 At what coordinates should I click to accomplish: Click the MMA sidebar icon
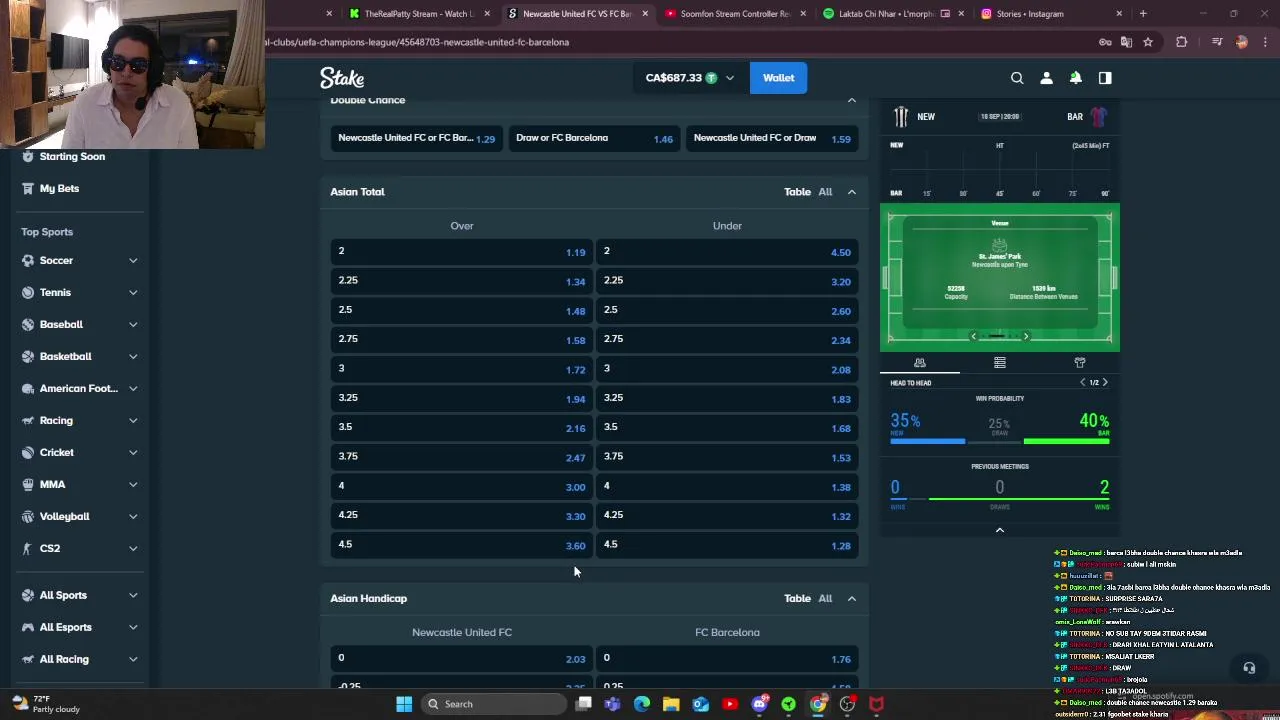tap(28, 484)
